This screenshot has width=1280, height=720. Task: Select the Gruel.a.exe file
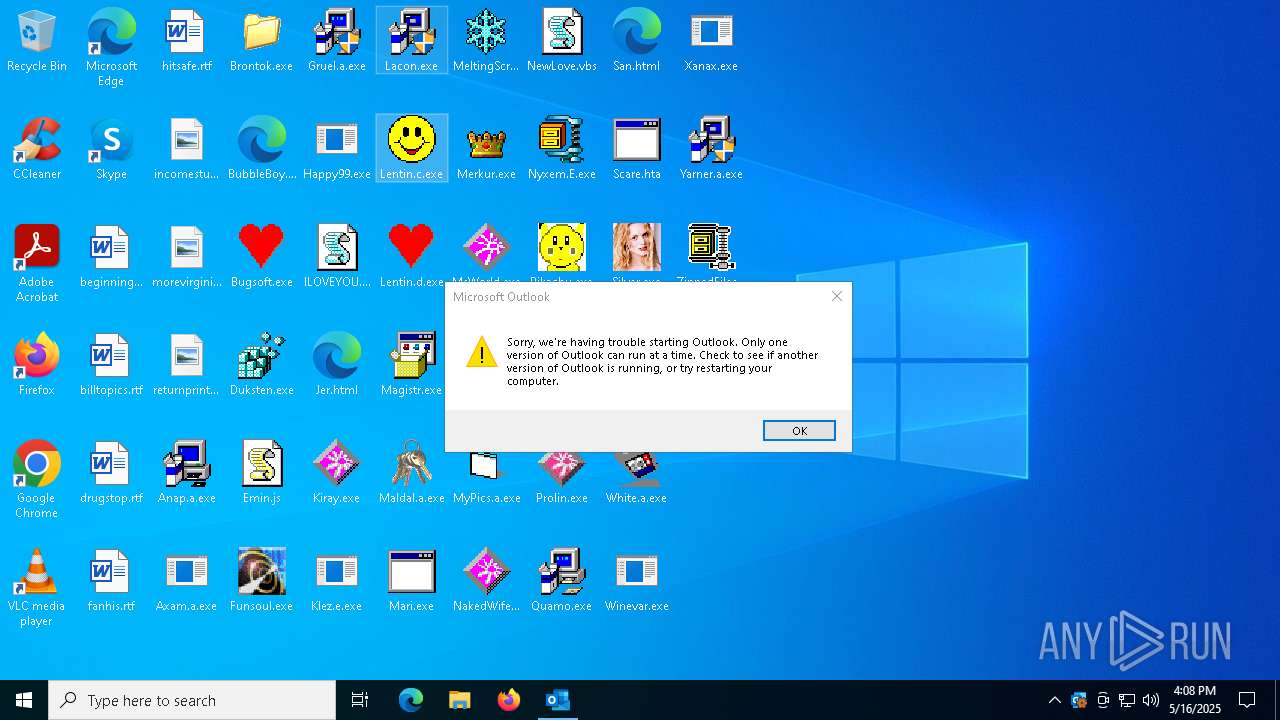coord(336,42)
